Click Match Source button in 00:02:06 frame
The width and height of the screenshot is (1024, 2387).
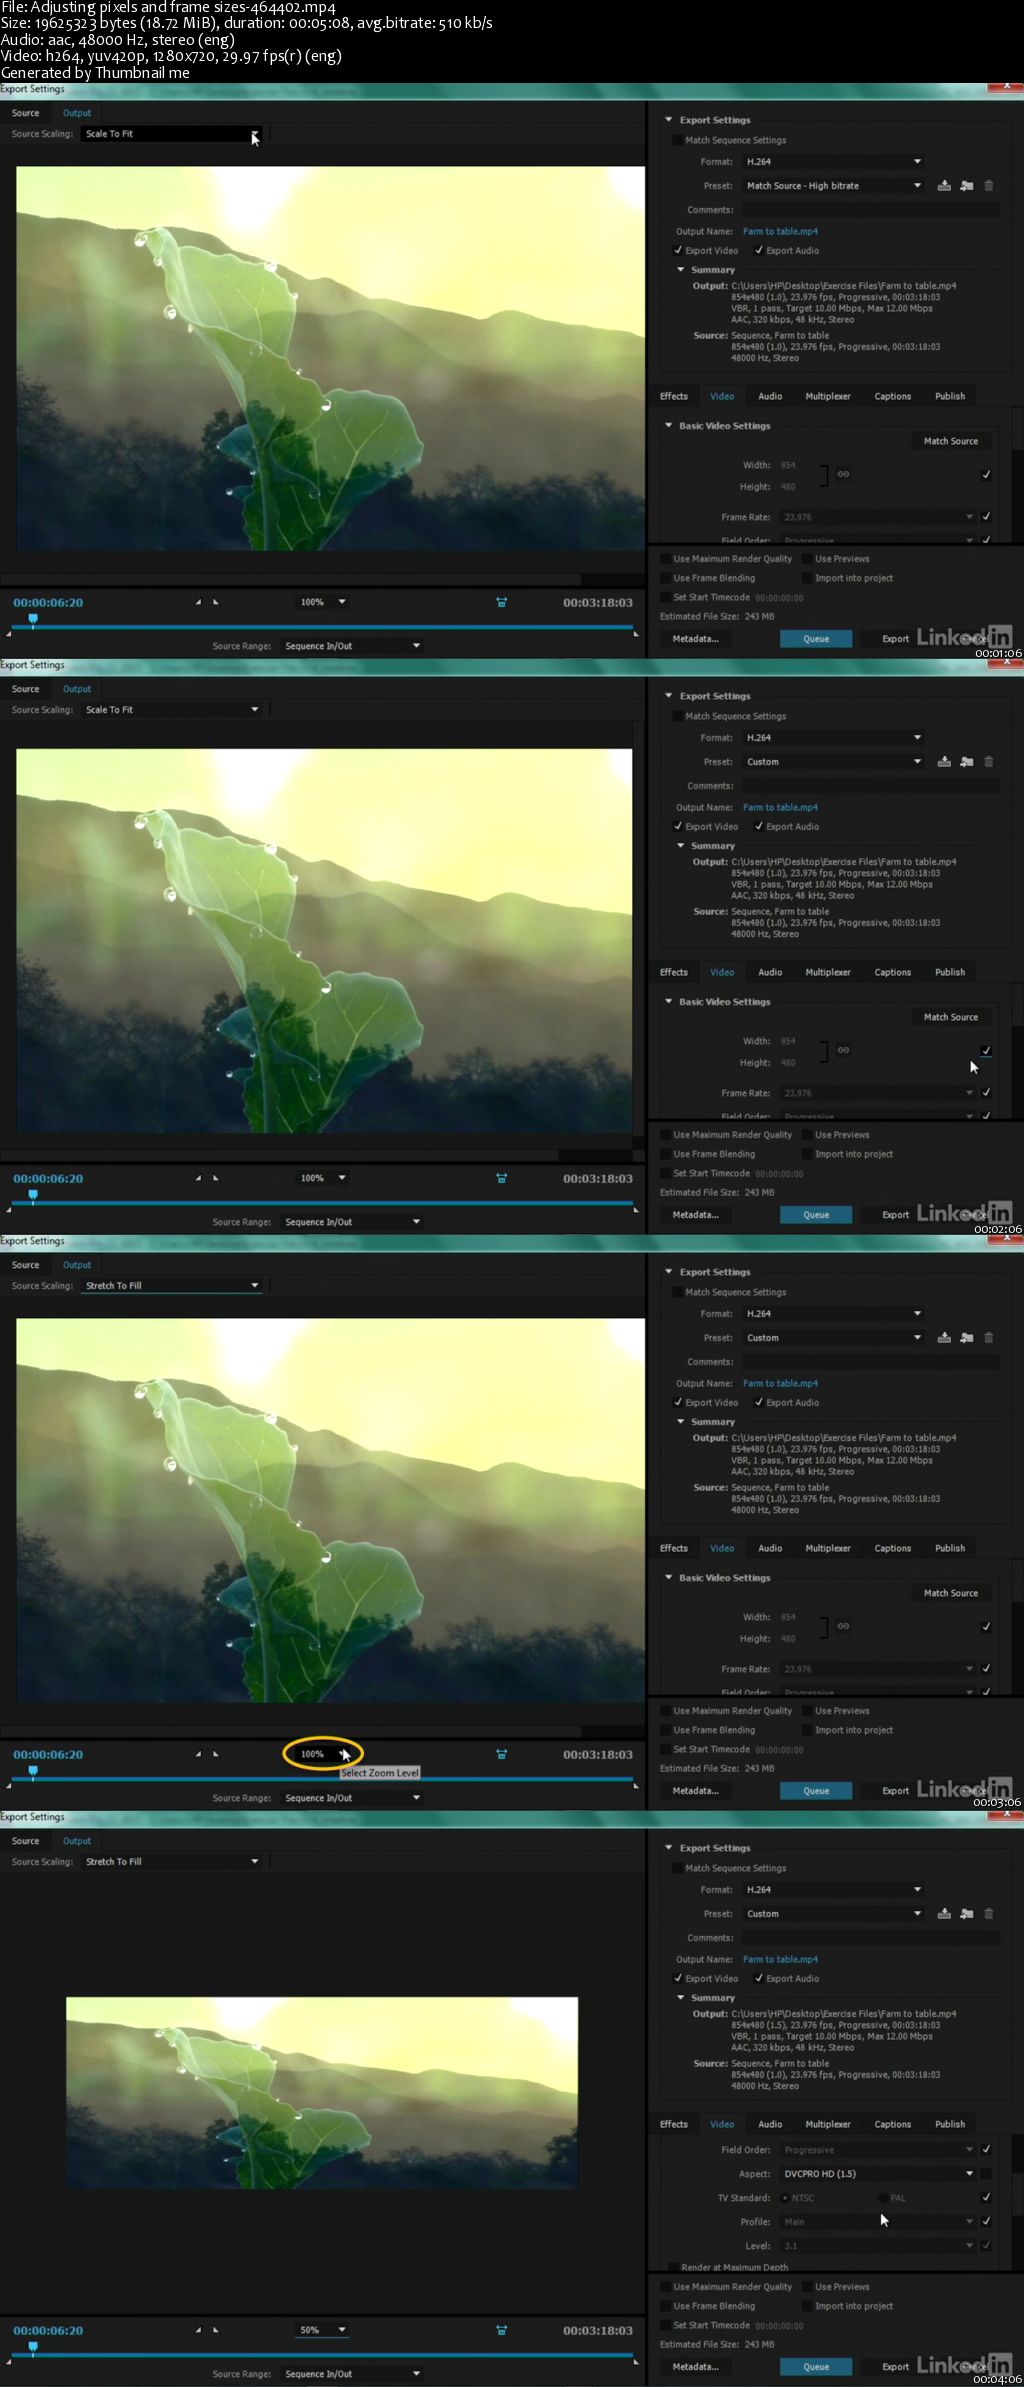pyautogui.click(x=951, y=1017)
